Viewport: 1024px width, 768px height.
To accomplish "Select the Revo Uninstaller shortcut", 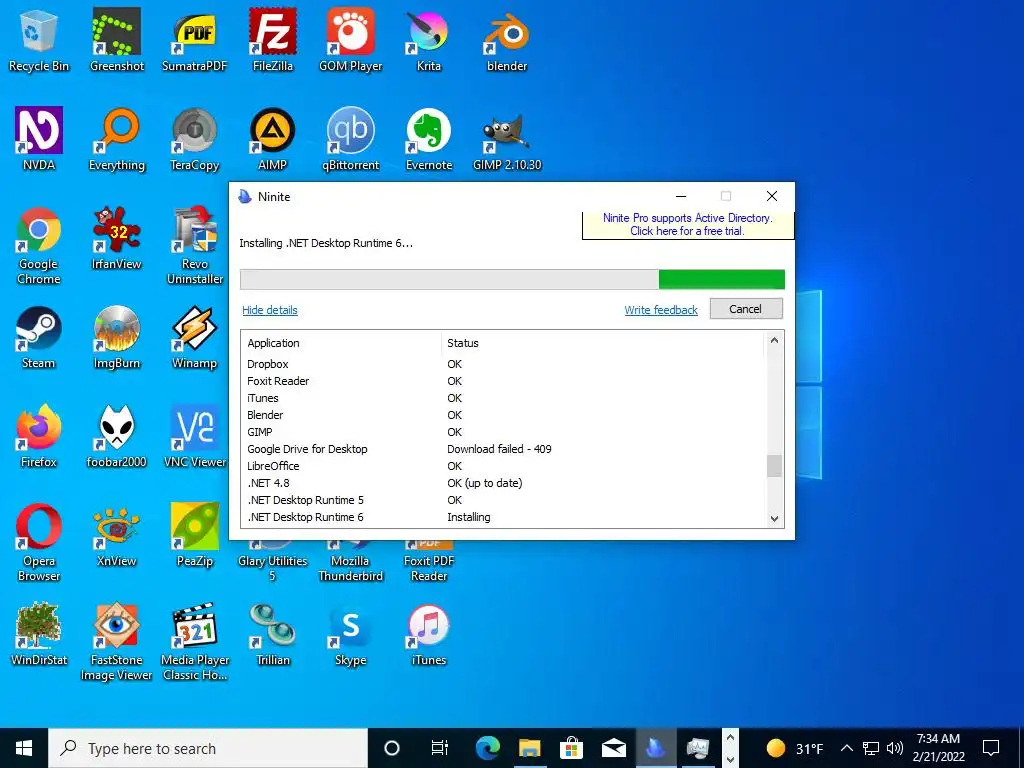I will tap(195, 246).
